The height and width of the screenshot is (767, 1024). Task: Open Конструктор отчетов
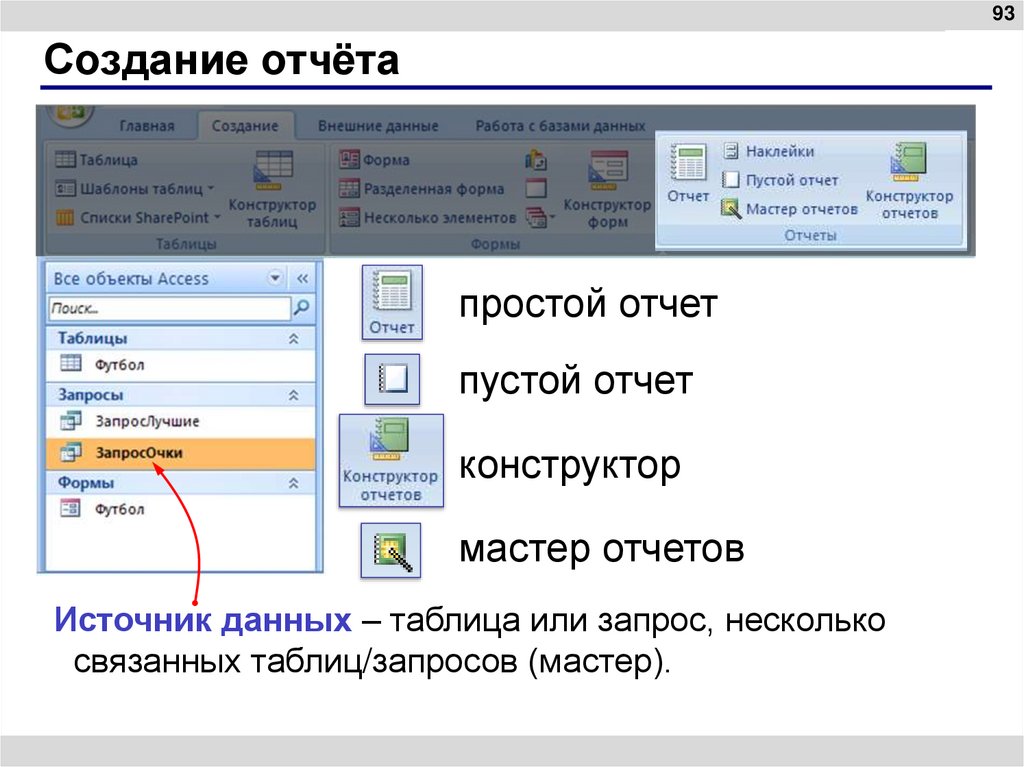point(909,180)
